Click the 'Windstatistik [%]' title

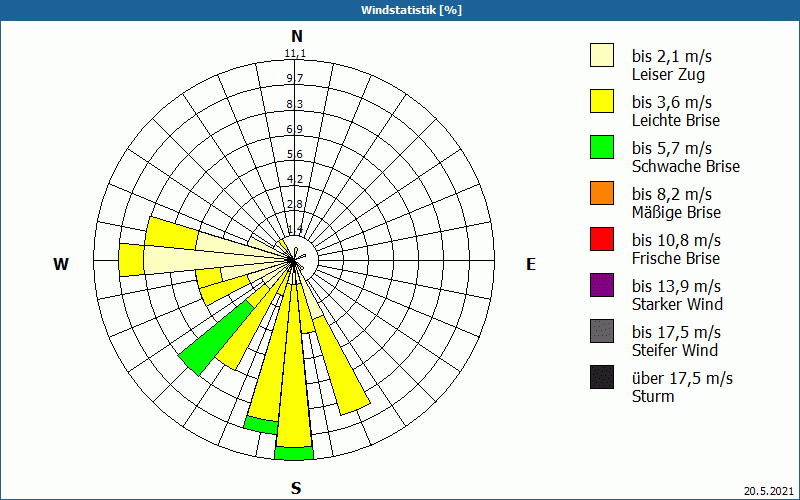(411, 10)
